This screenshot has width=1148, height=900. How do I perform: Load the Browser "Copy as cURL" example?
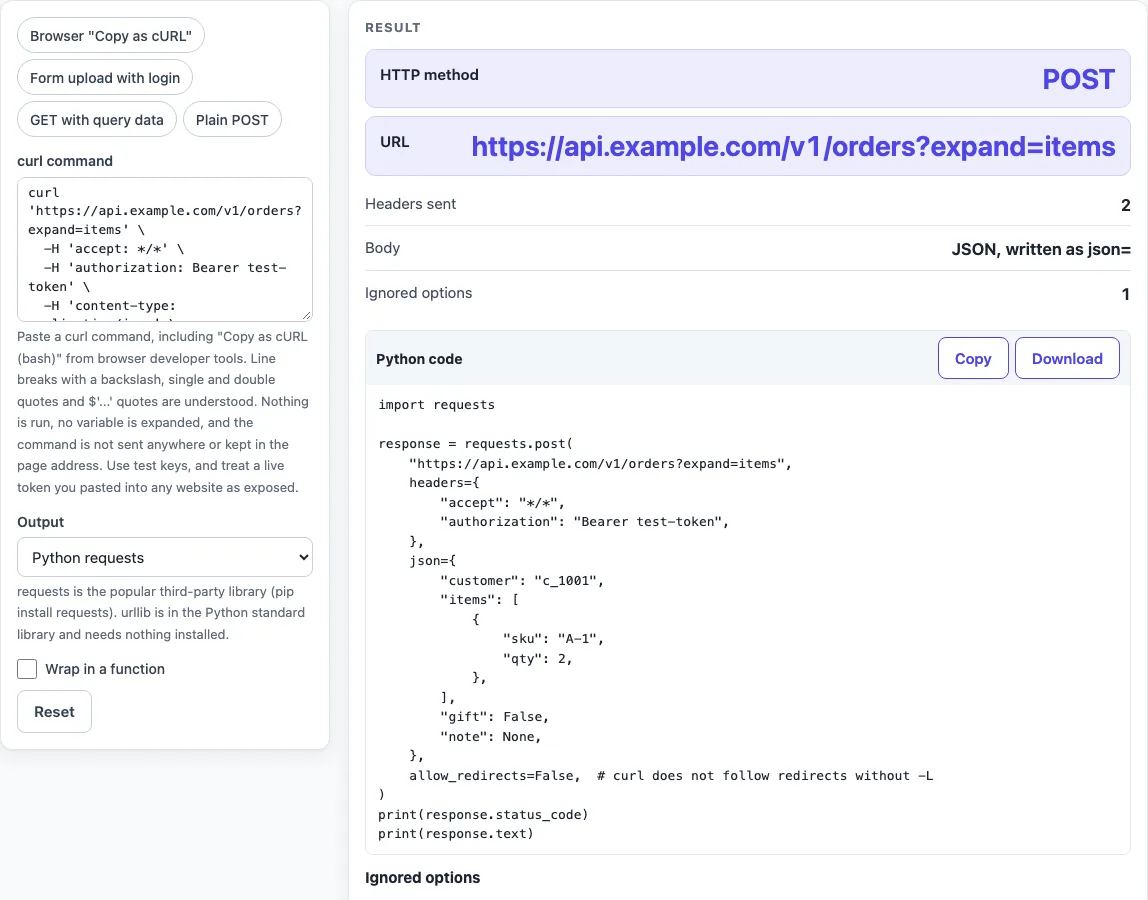(111, 36)
